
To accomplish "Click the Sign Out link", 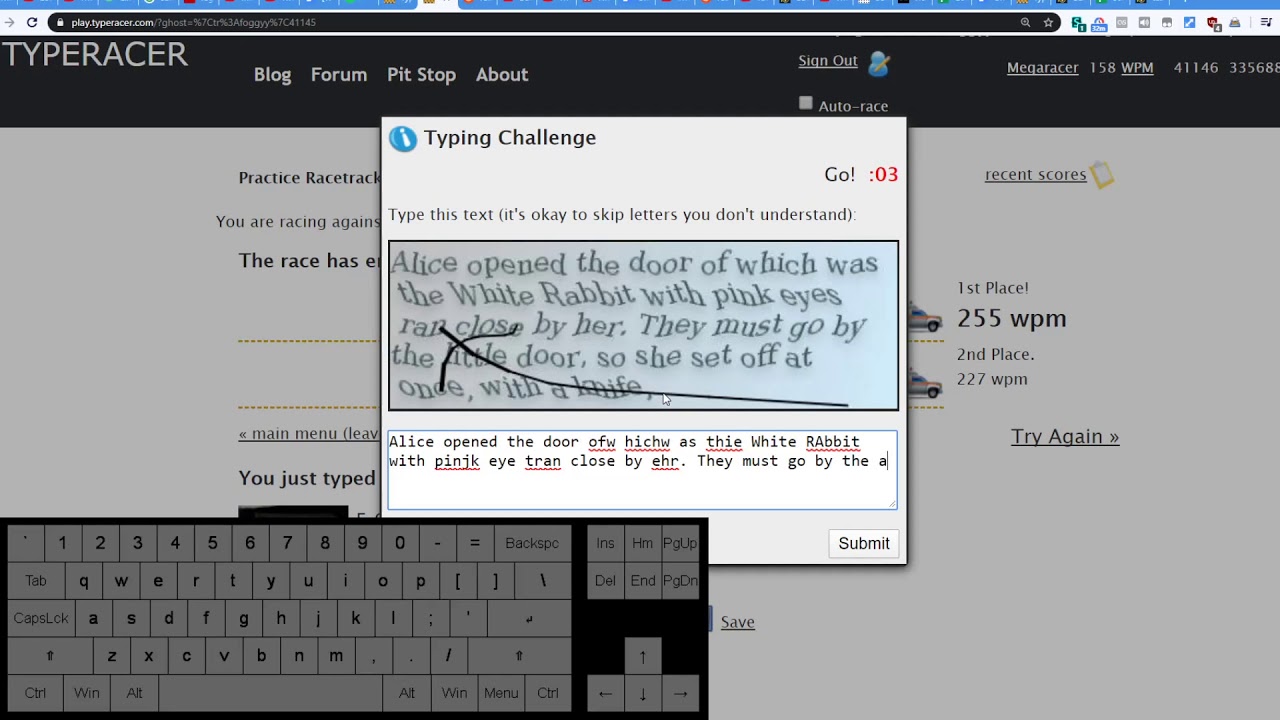I will click(828, 61).
